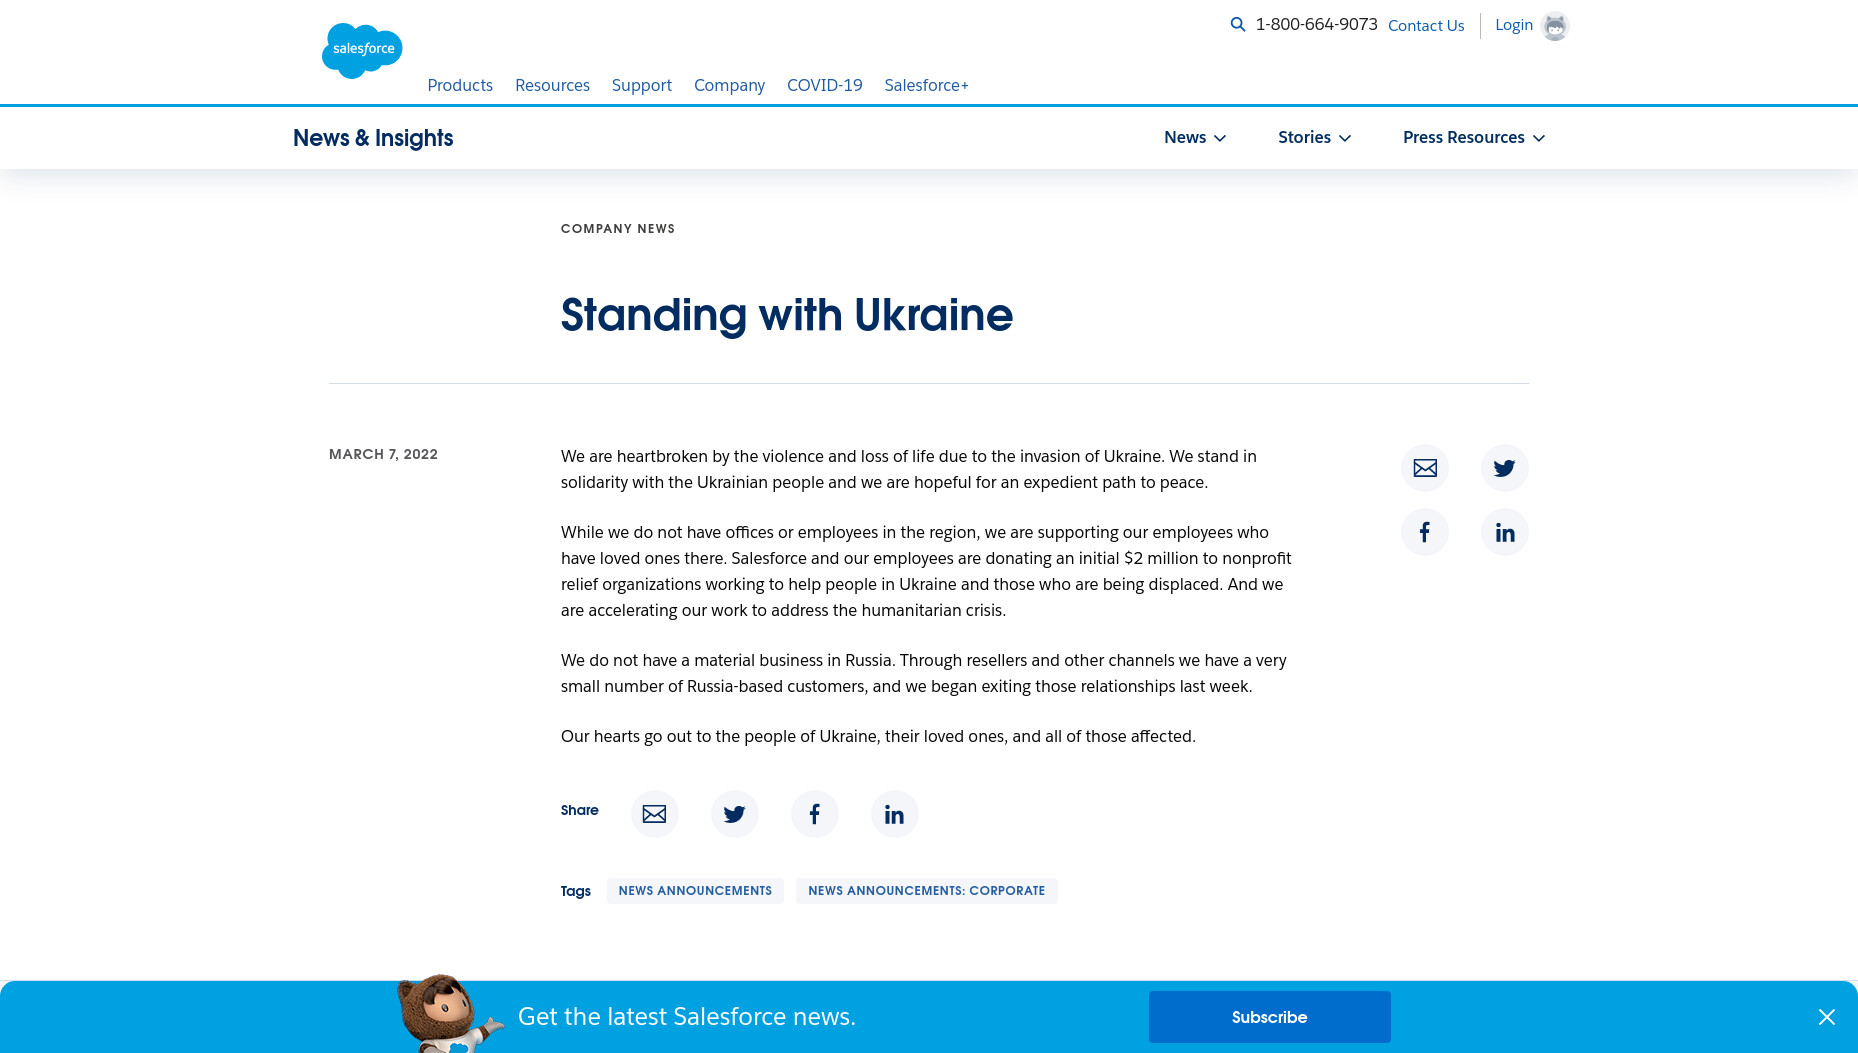Open the COVID-19 menu item
Screen dimensions: 1858x1053
825,86
